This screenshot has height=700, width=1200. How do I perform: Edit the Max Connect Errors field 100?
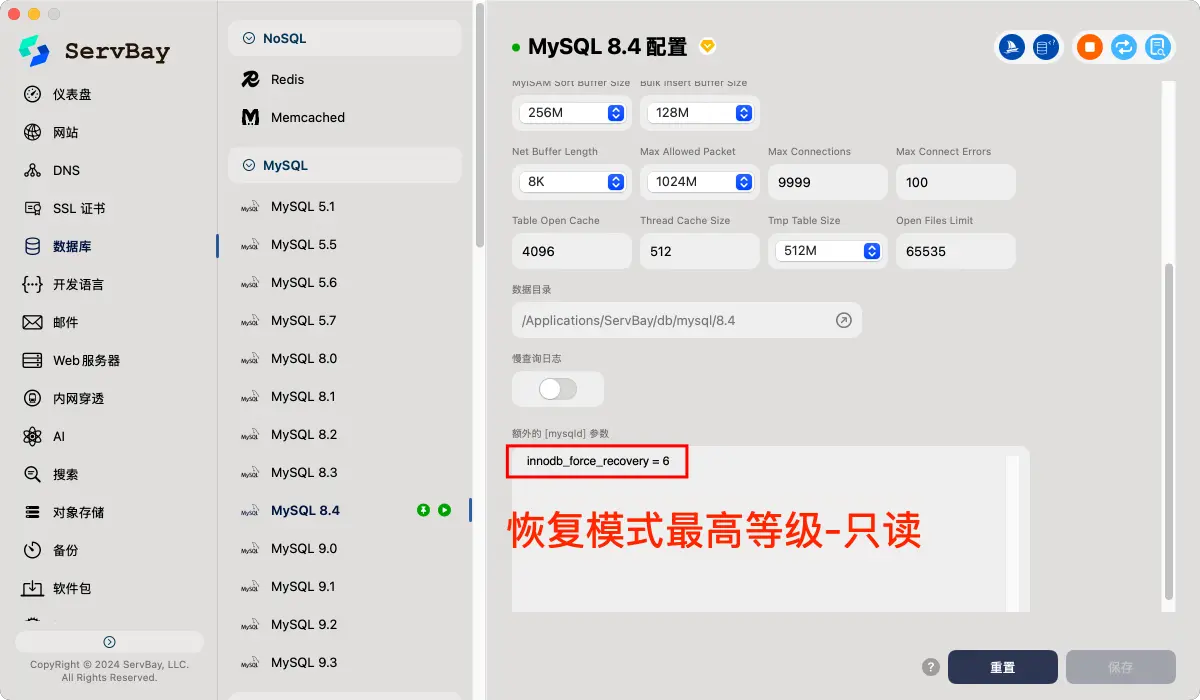click(x=956, y=182)
